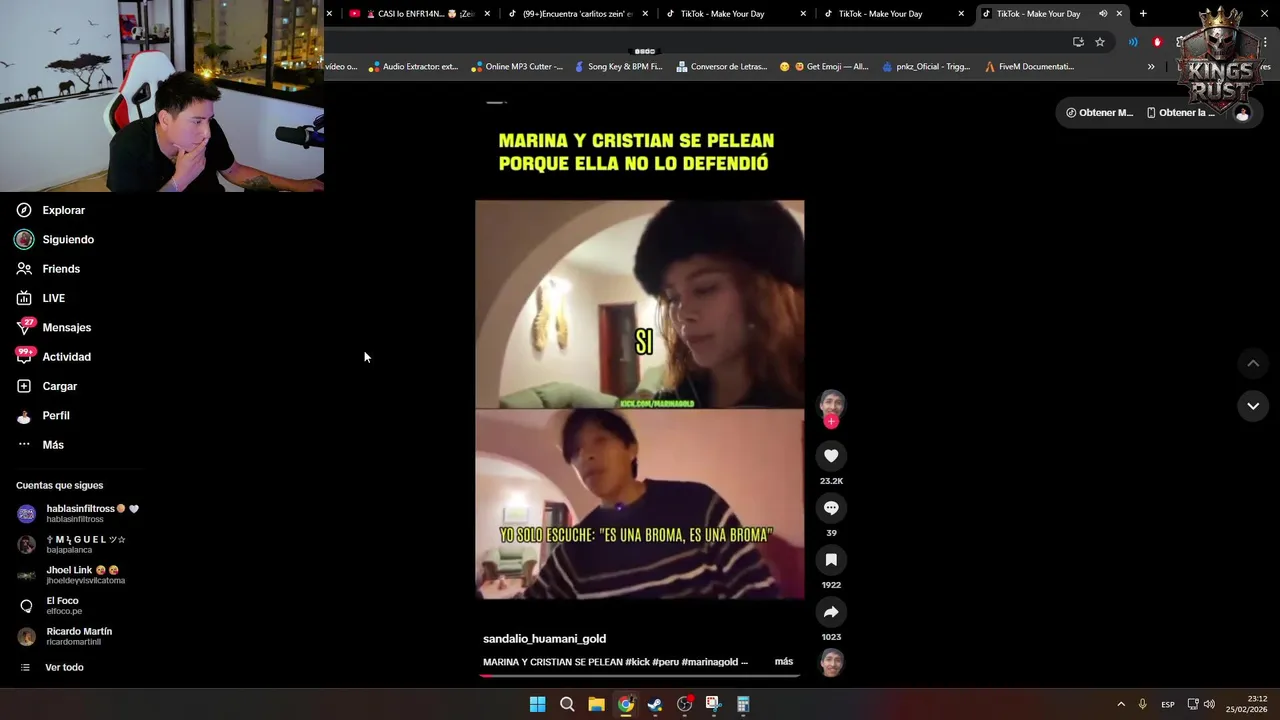Image resolution: width=1280 pixels, height=720 pixels.
Task: Open Song Key & BPM bookmark
Action: click(618, 67)
